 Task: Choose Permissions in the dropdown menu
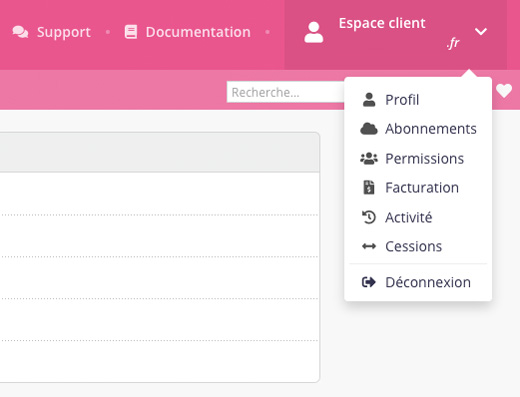418,158
